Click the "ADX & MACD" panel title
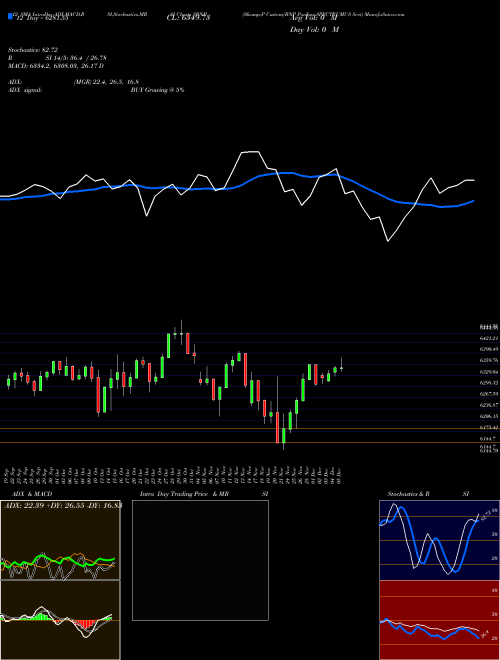Image resolution: width=500 pixels, height=660 pixels. 32,494
